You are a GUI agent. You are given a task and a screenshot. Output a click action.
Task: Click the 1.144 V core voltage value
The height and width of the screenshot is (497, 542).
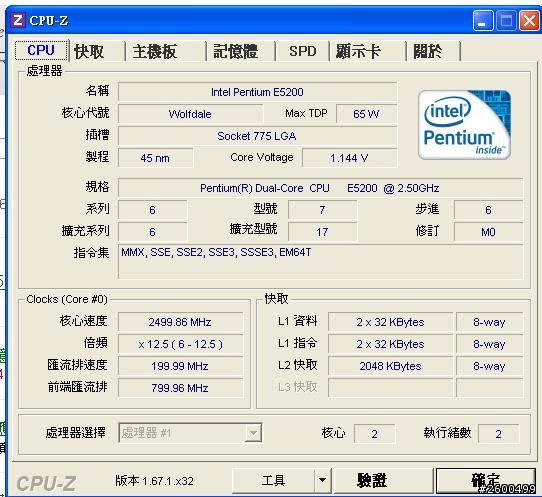click(x=349, y=158)
